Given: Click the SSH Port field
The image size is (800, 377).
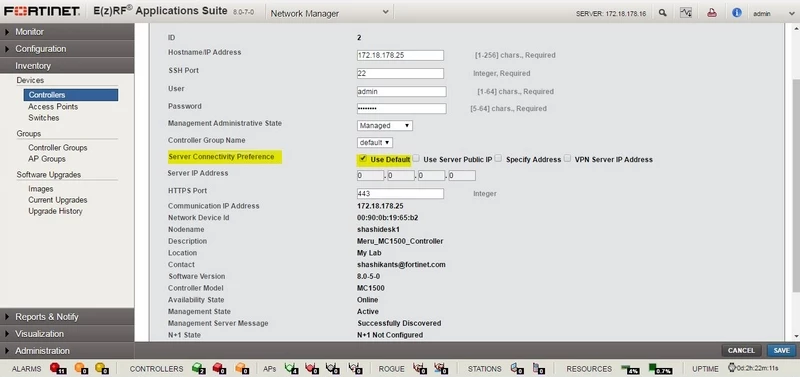Looking at the screenshot, I should pos(400,73).
